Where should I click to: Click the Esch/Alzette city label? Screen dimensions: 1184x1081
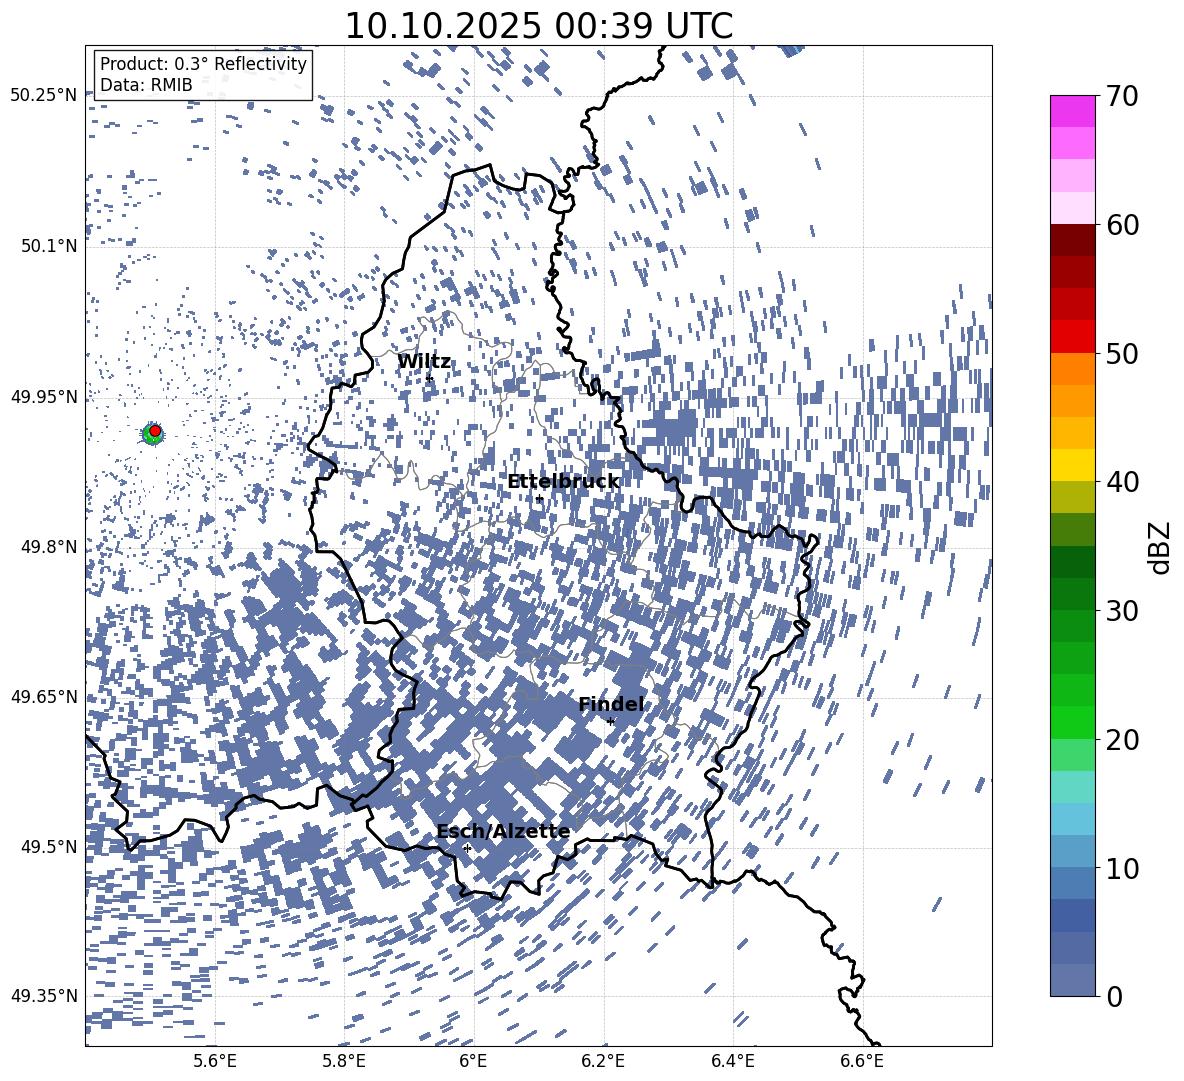(x=503, y=832)
